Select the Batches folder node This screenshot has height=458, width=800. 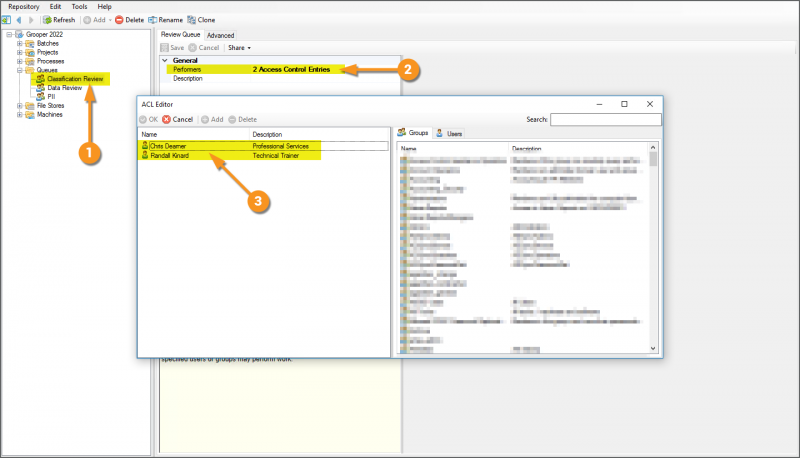[47, 43]
